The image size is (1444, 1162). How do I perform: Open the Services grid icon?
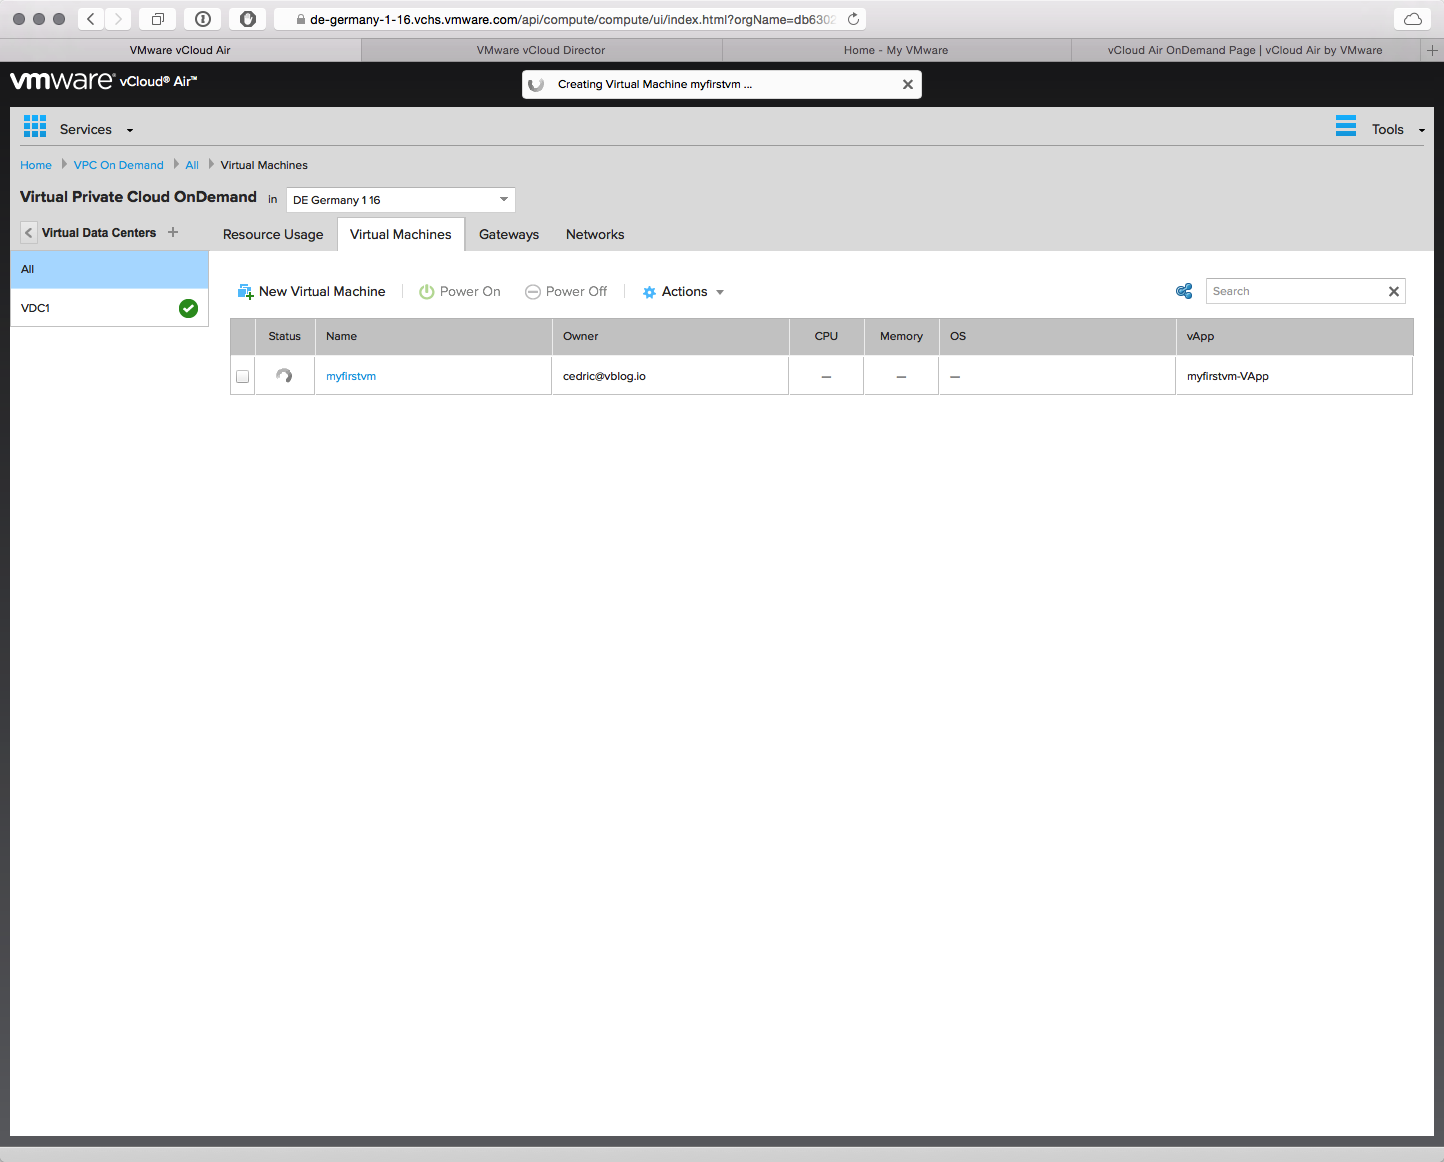coord(35,126)
